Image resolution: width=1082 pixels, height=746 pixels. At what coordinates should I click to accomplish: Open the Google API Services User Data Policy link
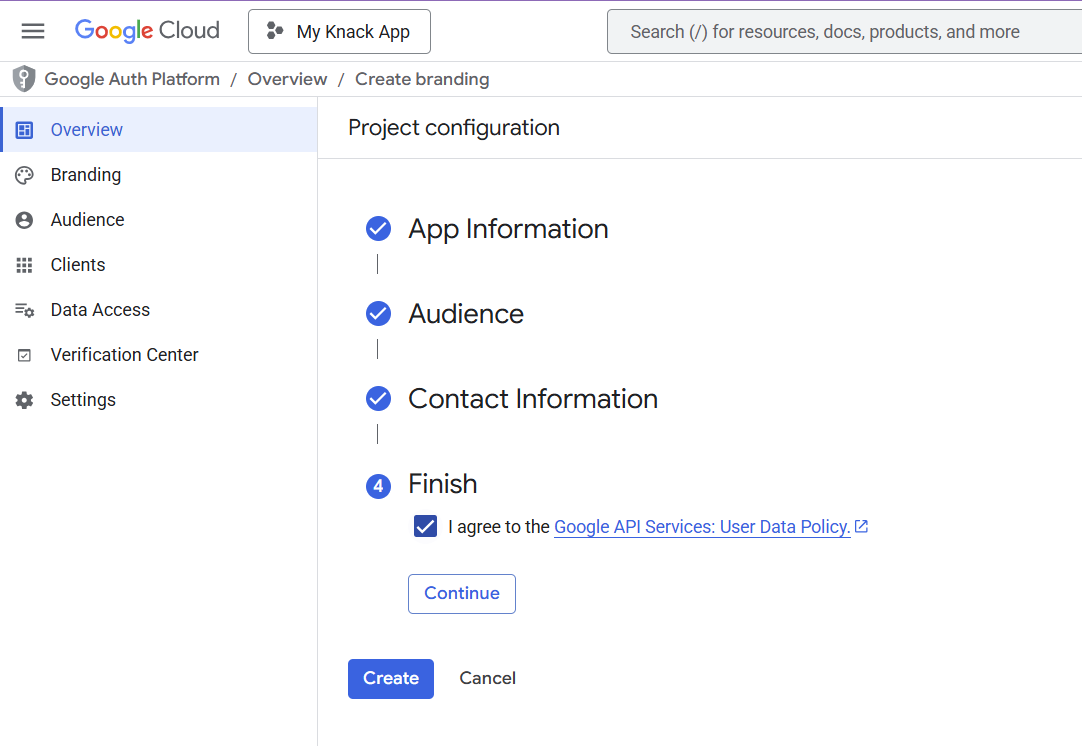point(702,527)
